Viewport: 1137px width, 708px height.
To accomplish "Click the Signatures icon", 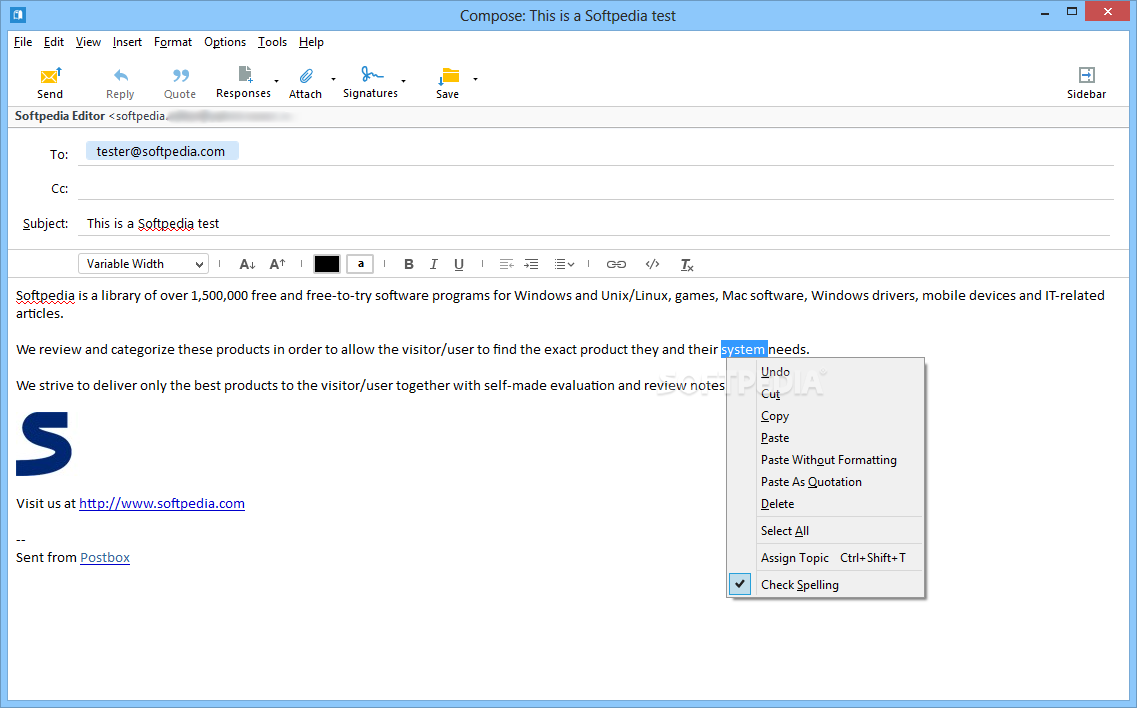I will pyautogui.click(x=372, y=74).
